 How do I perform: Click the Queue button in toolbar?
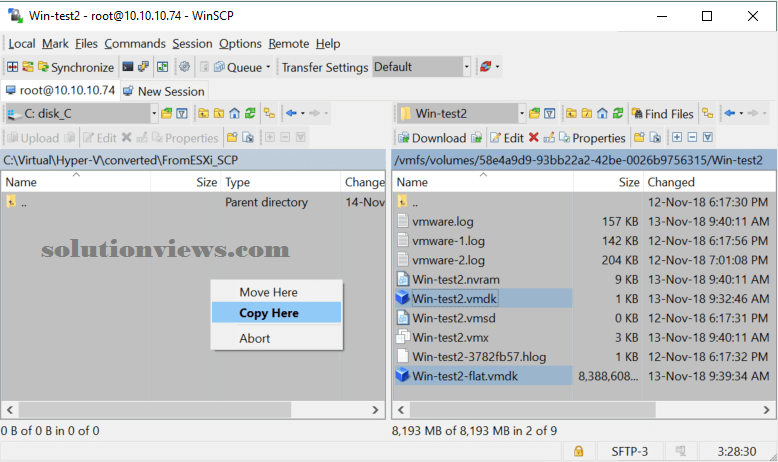coord(238,67)
